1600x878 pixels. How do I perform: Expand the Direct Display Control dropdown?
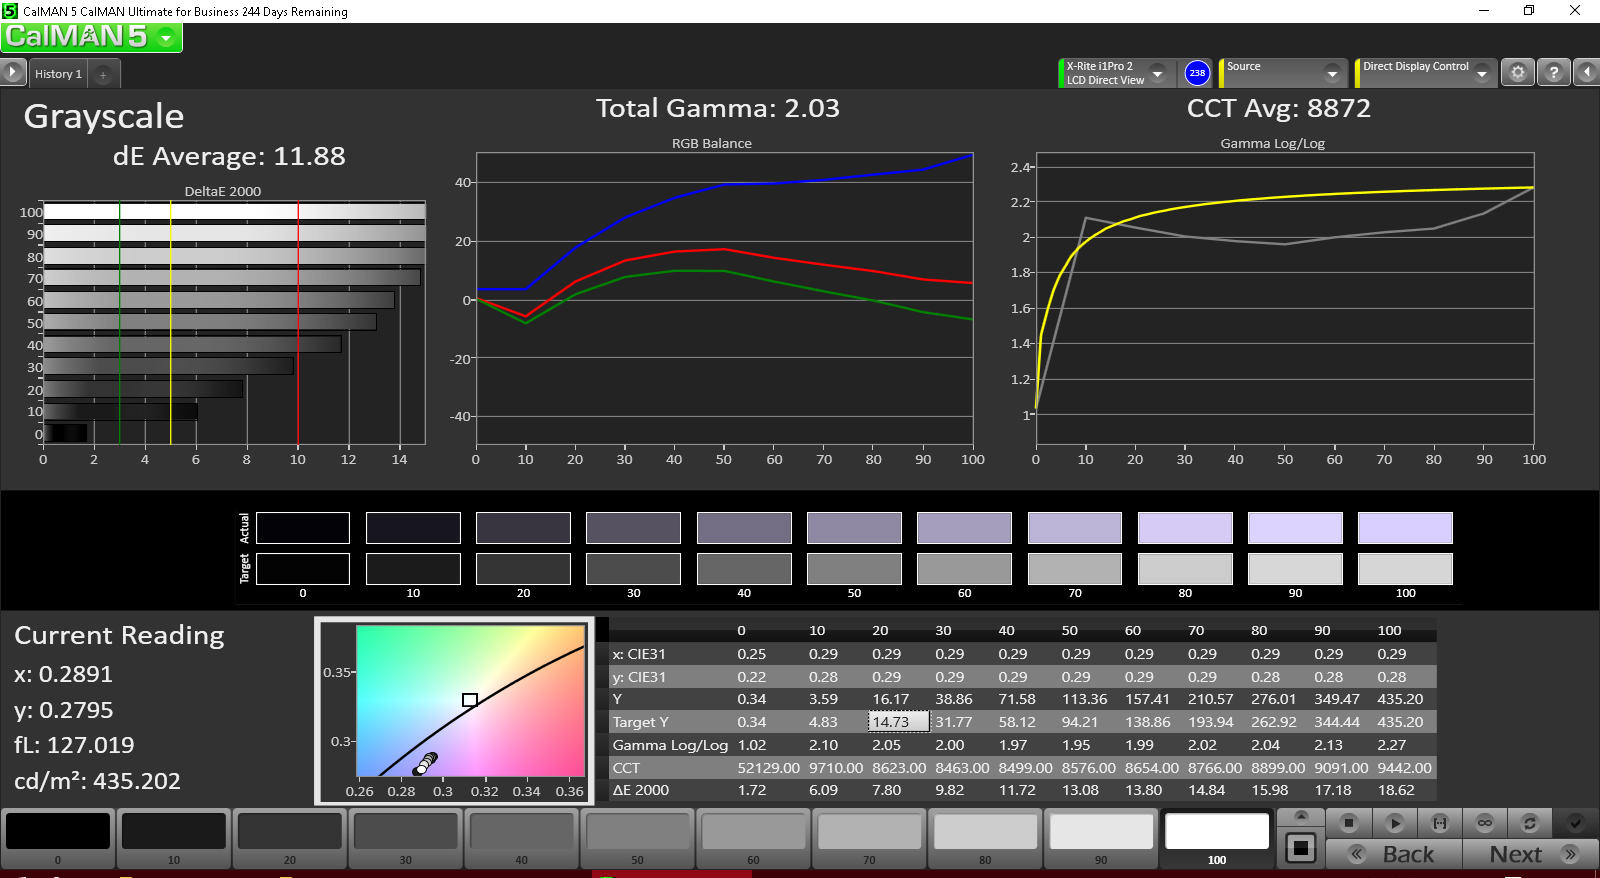pyautogui.click(x=1482, y=73)
